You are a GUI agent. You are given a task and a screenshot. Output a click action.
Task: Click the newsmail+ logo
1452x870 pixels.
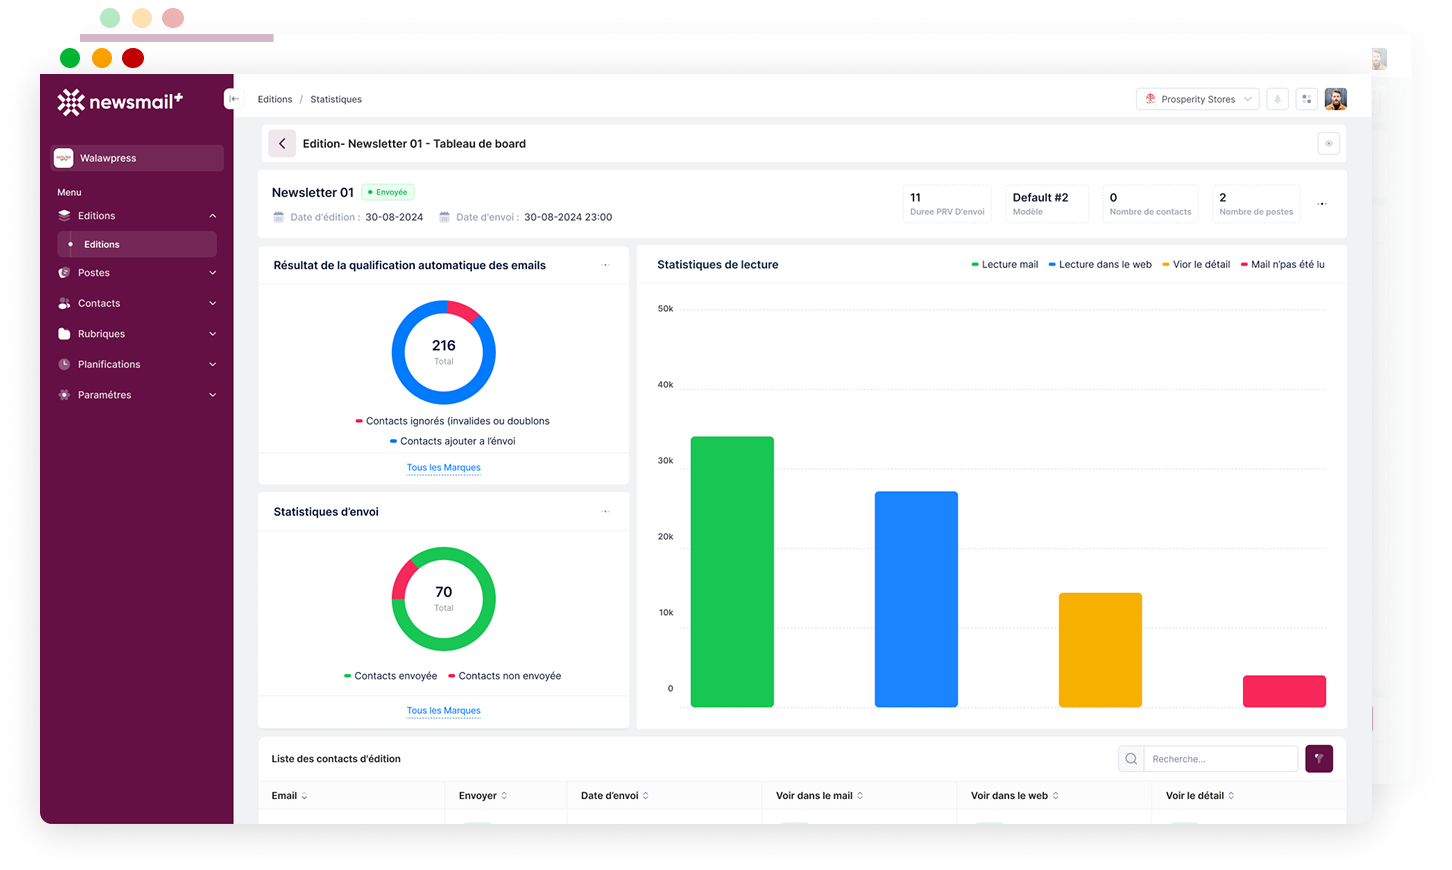tap(120, 102)
